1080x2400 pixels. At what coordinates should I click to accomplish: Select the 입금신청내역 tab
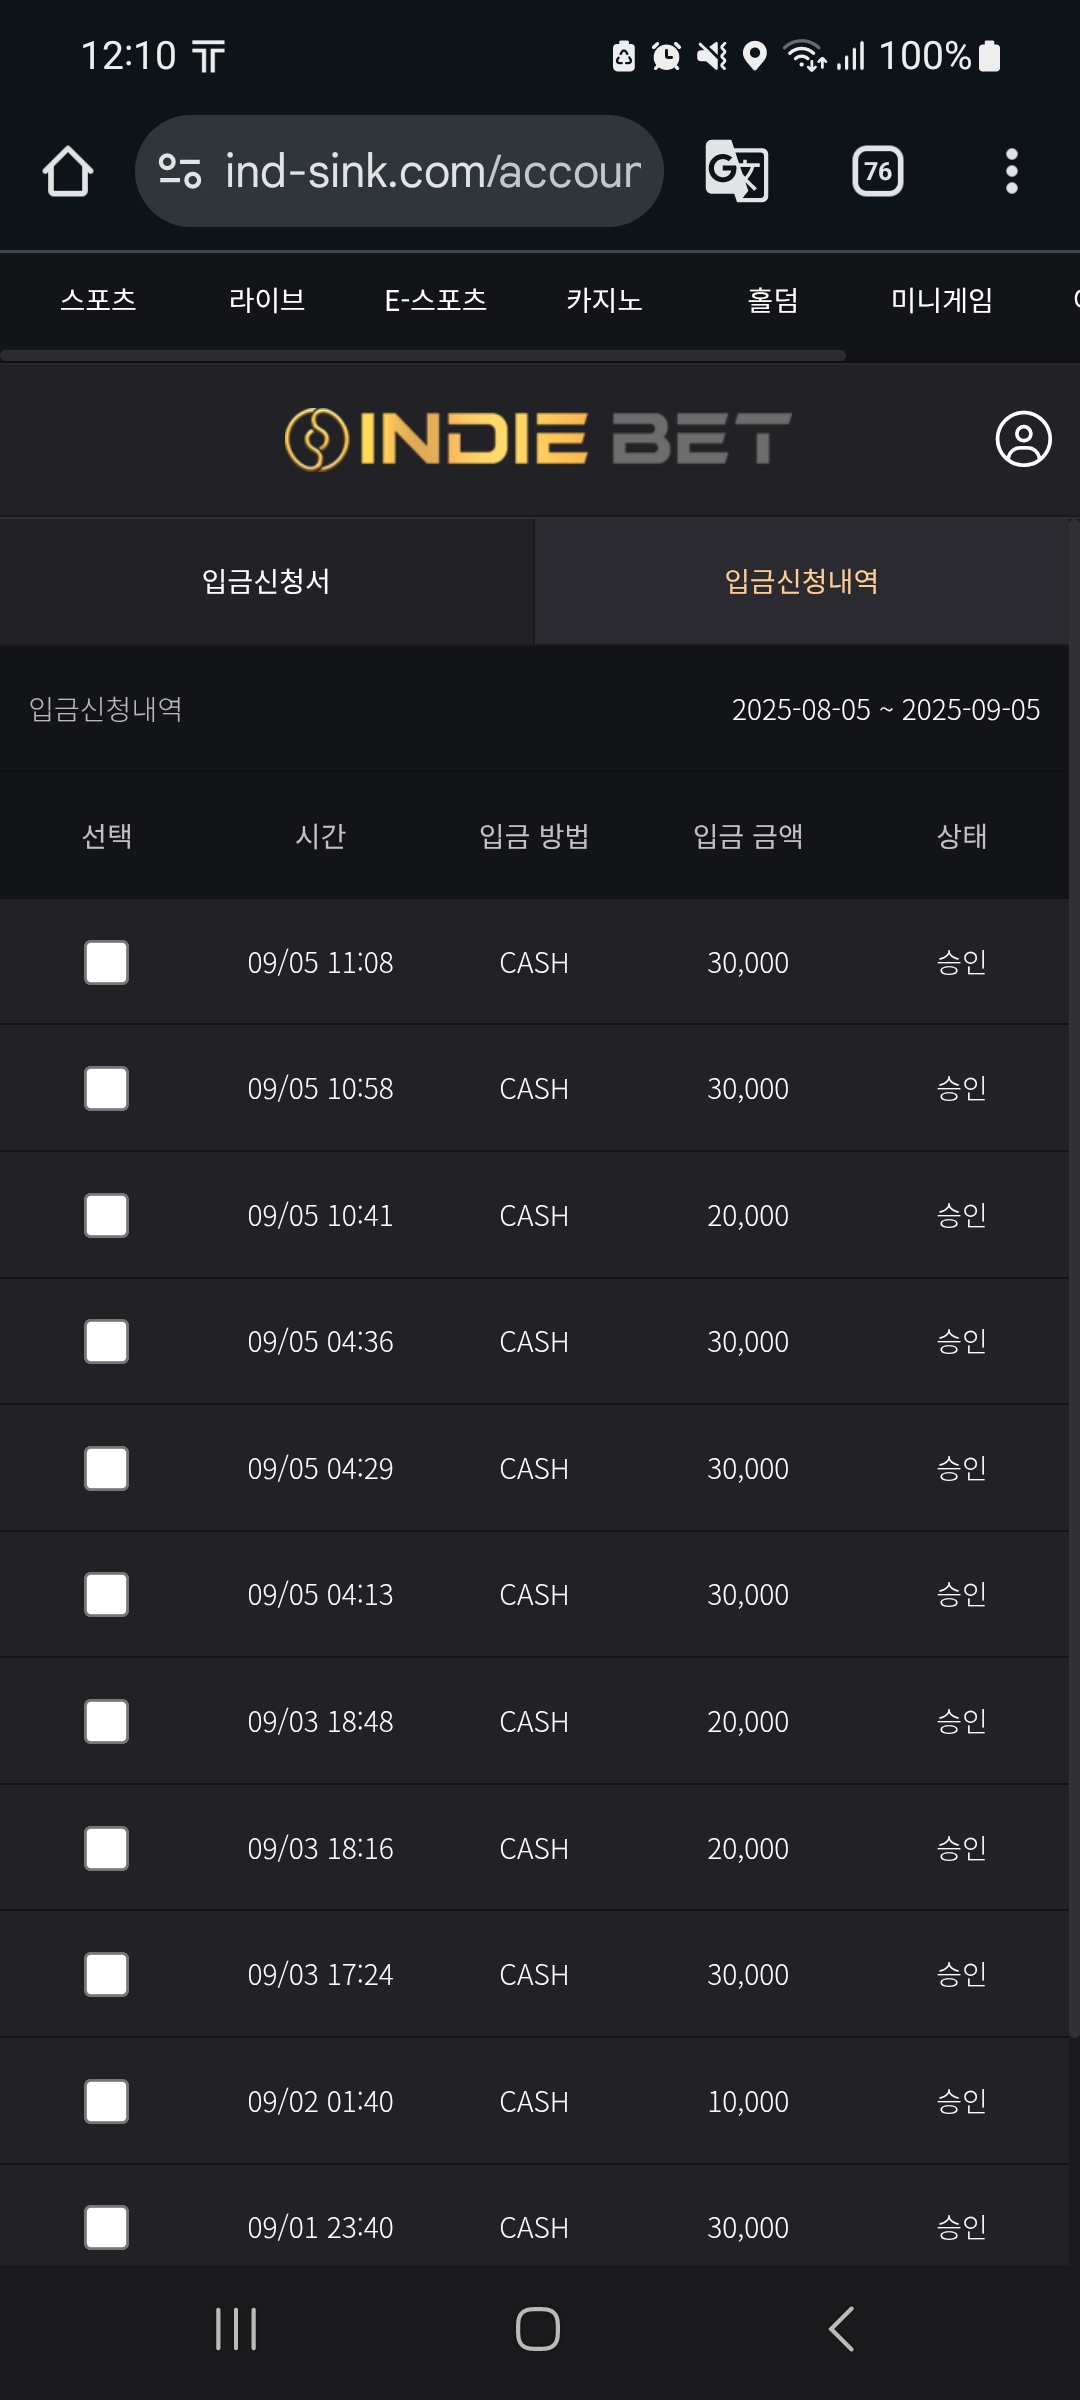(801, 581)
